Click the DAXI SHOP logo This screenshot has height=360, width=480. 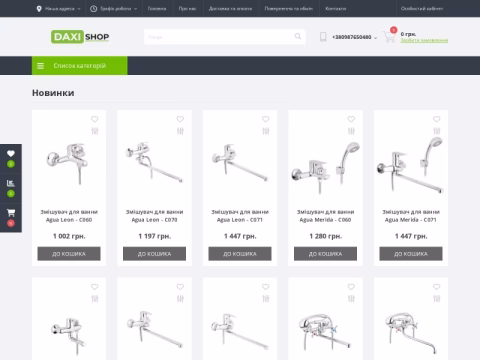click(x=80, y=37)
